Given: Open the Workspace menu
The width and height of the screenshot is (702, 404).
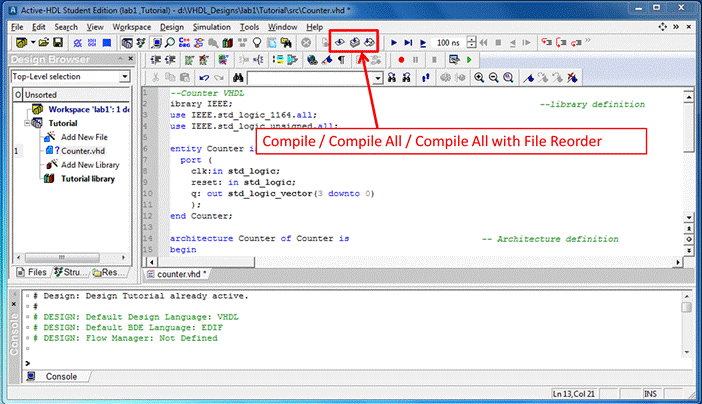Looking at the screenshot, I should click(132, 27).
